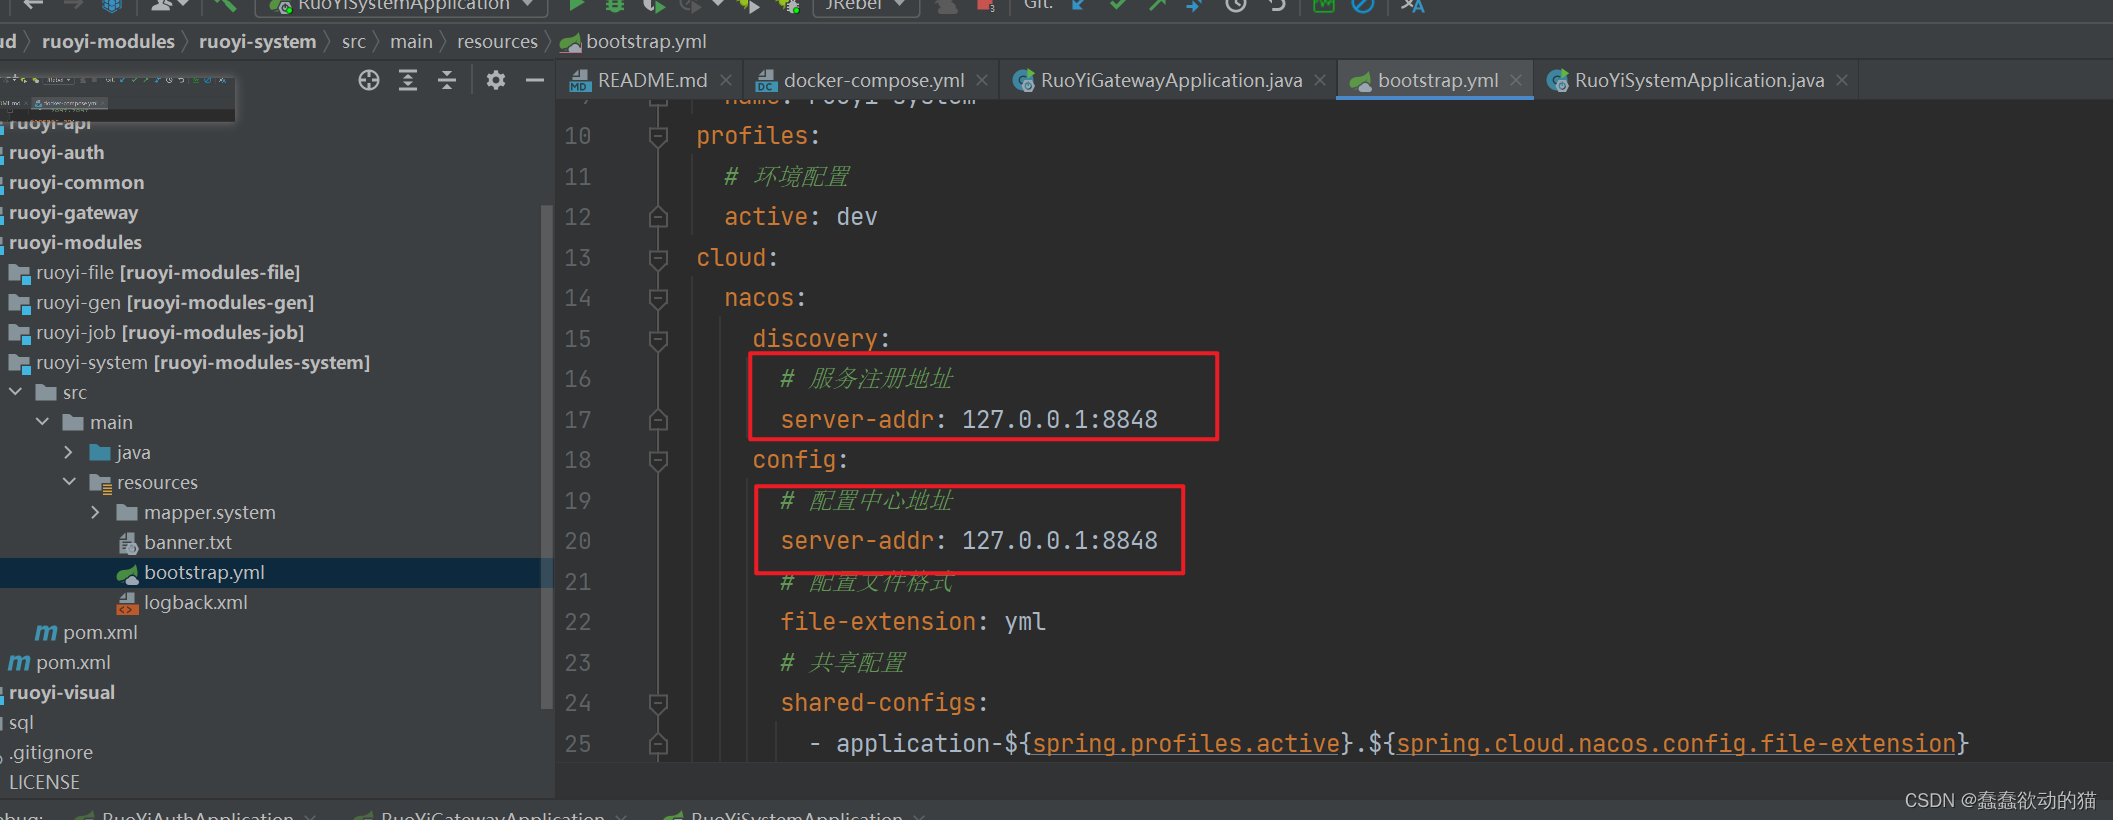Screen dimensions: 2113x820
Task: Run the app with the green play icon
Action: [x=577, y=5]
